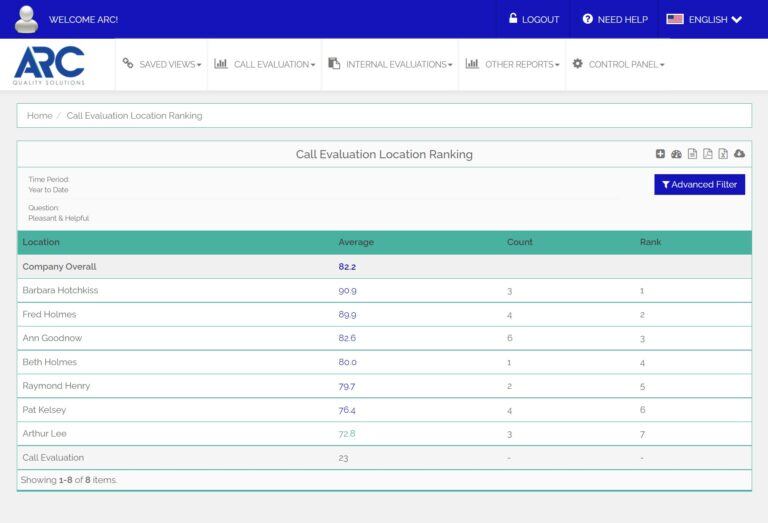Open the Internal Evaluations menu

(390, 64)
